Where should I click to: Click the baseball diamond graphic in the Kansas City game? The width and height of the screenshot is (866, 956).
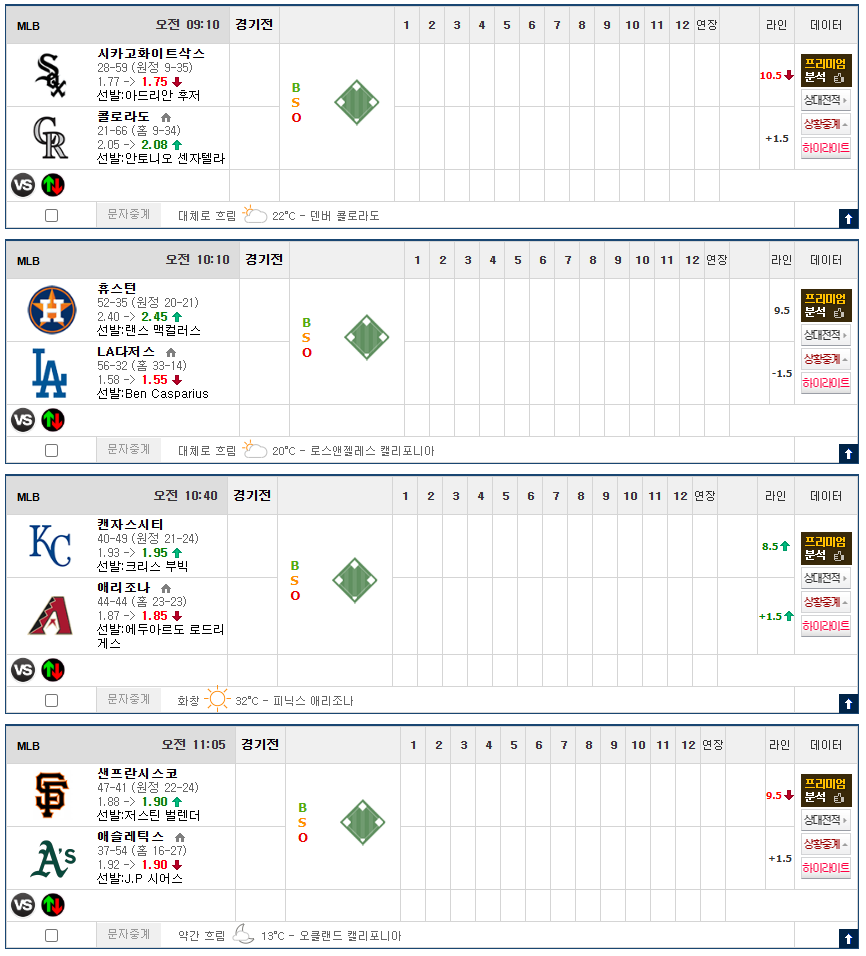coord(355,580)
